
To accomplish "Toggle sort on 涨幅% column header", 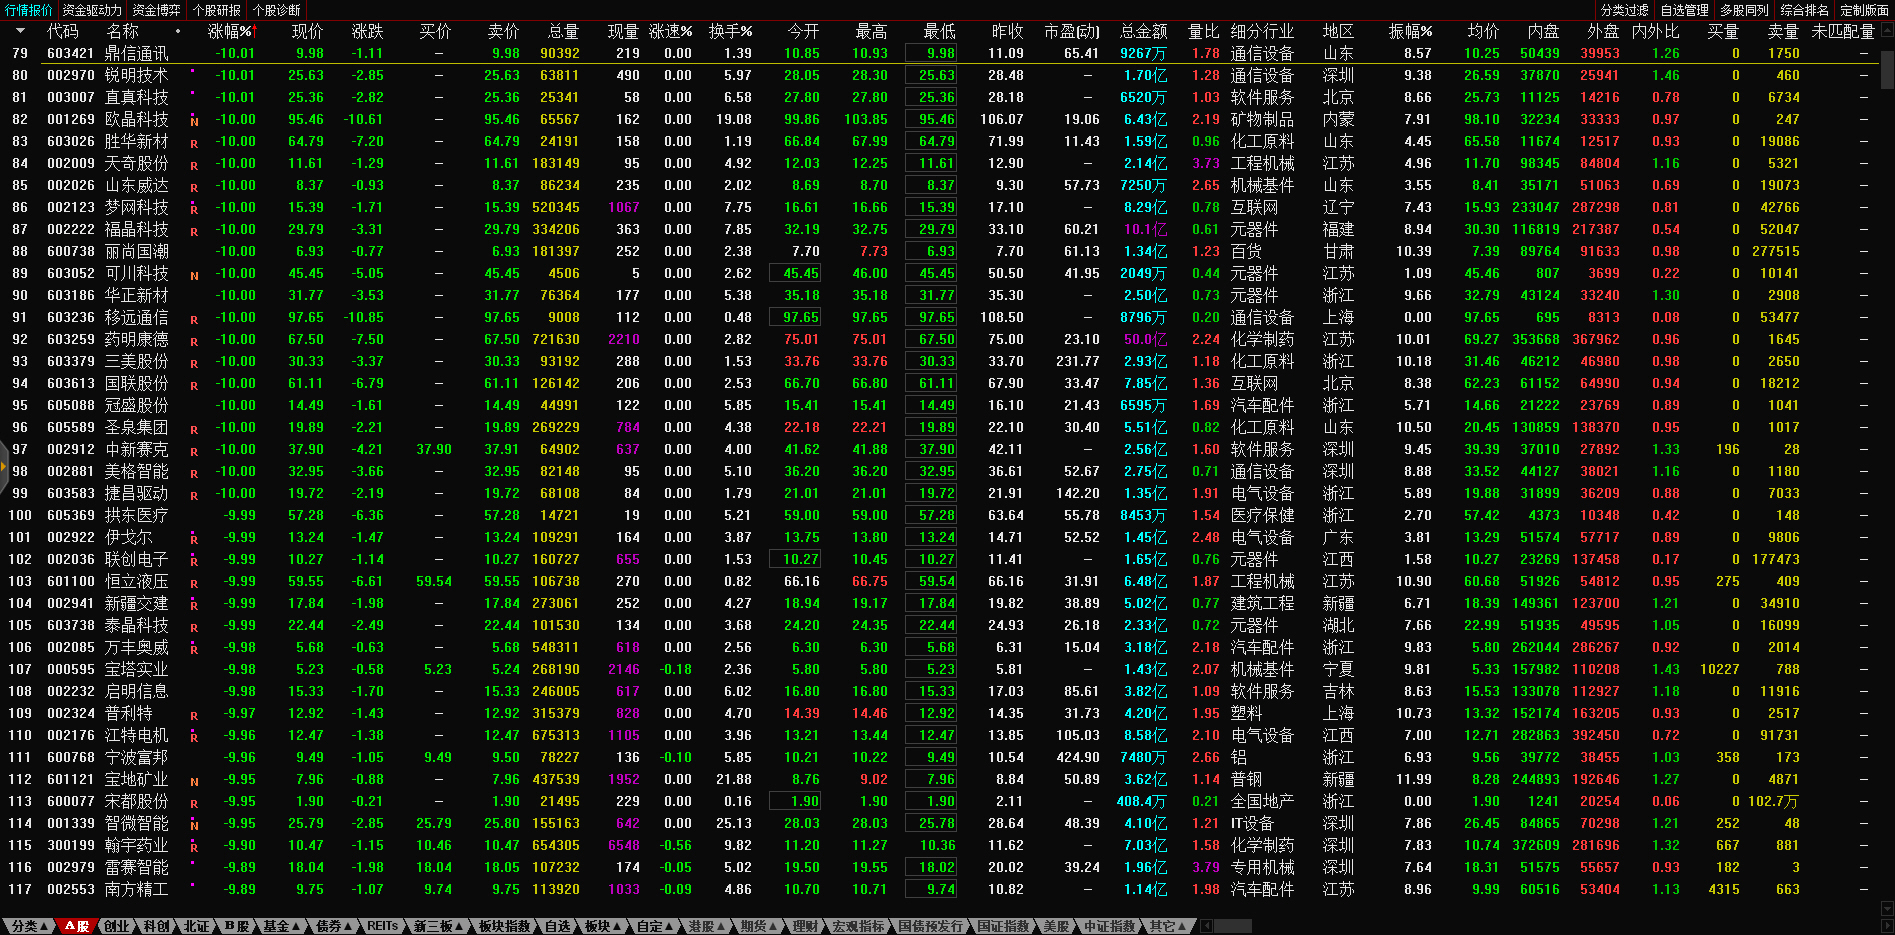I will pos(232,31).
